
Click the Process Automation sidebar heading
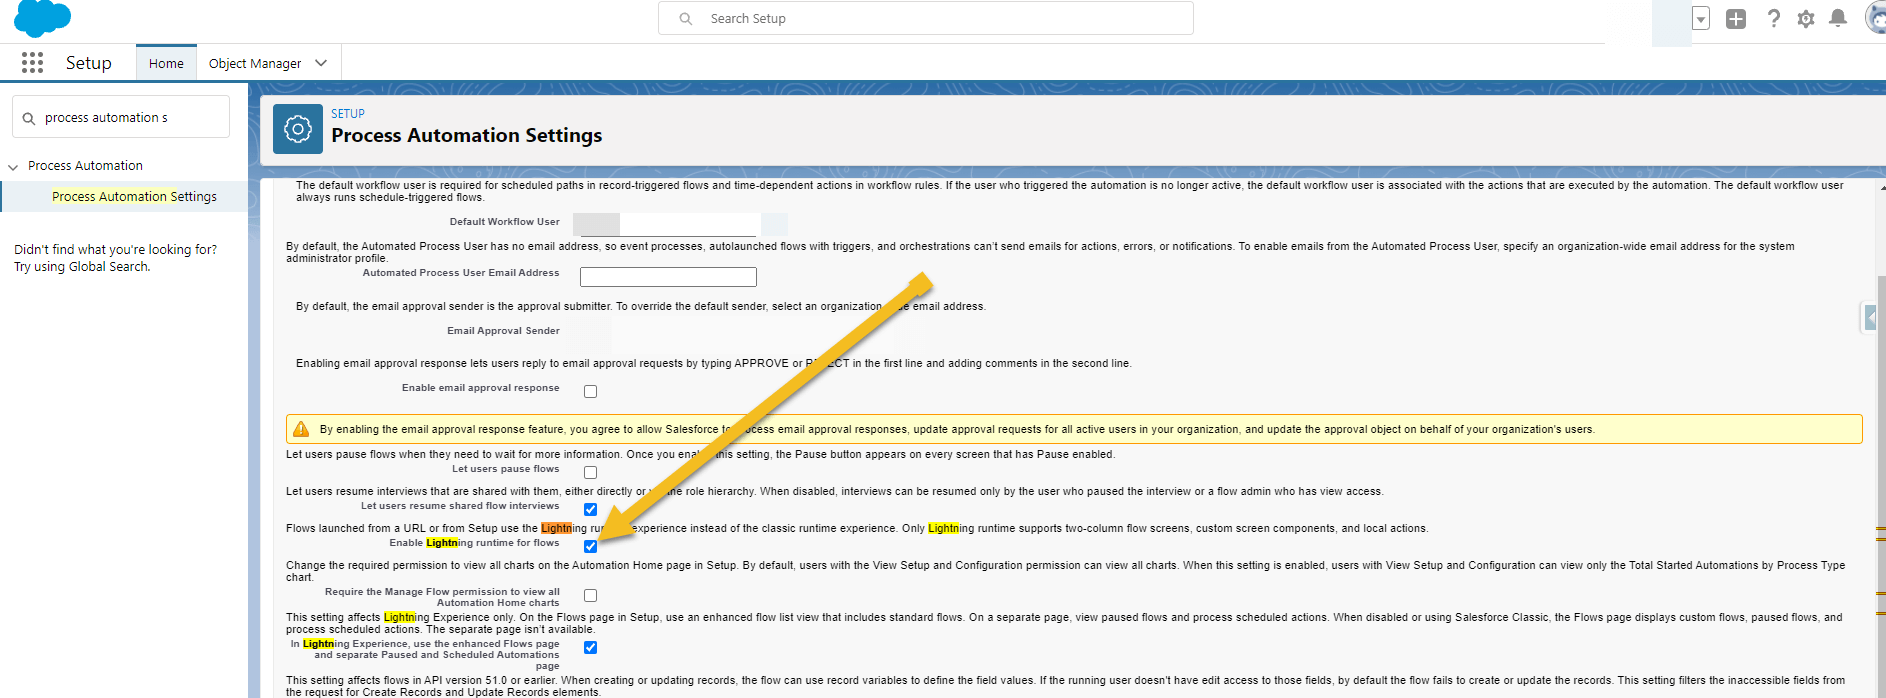(x=85, y=165)
